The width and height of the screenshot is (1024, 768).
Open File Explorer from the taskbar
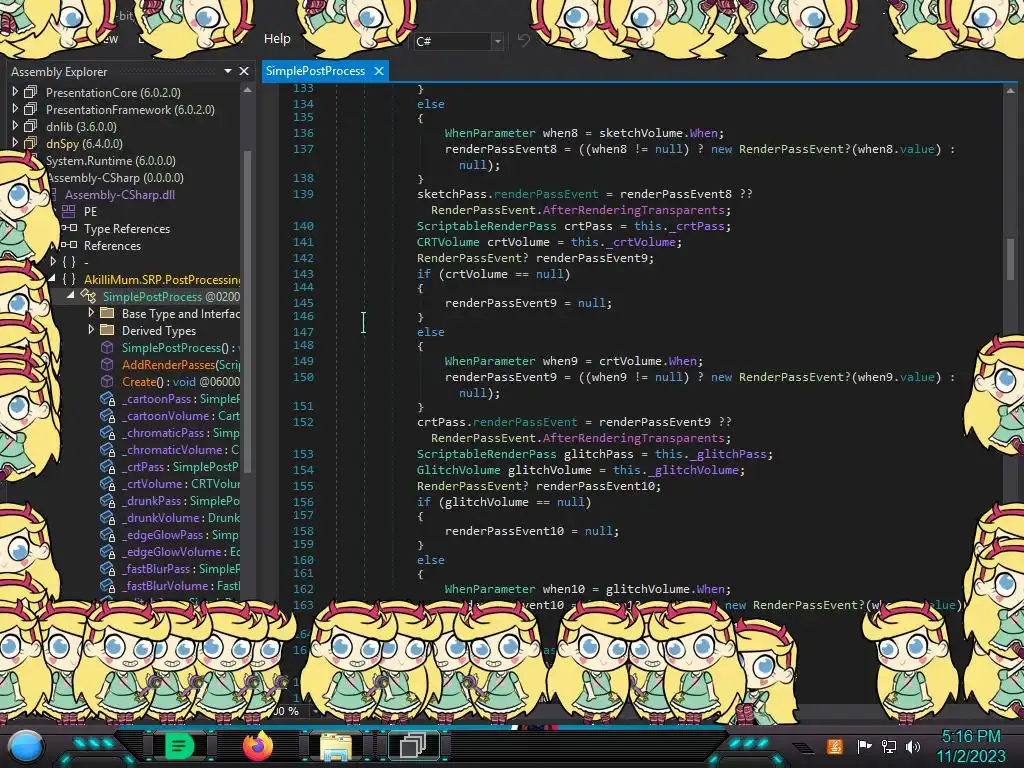click(x=336, y=746)
